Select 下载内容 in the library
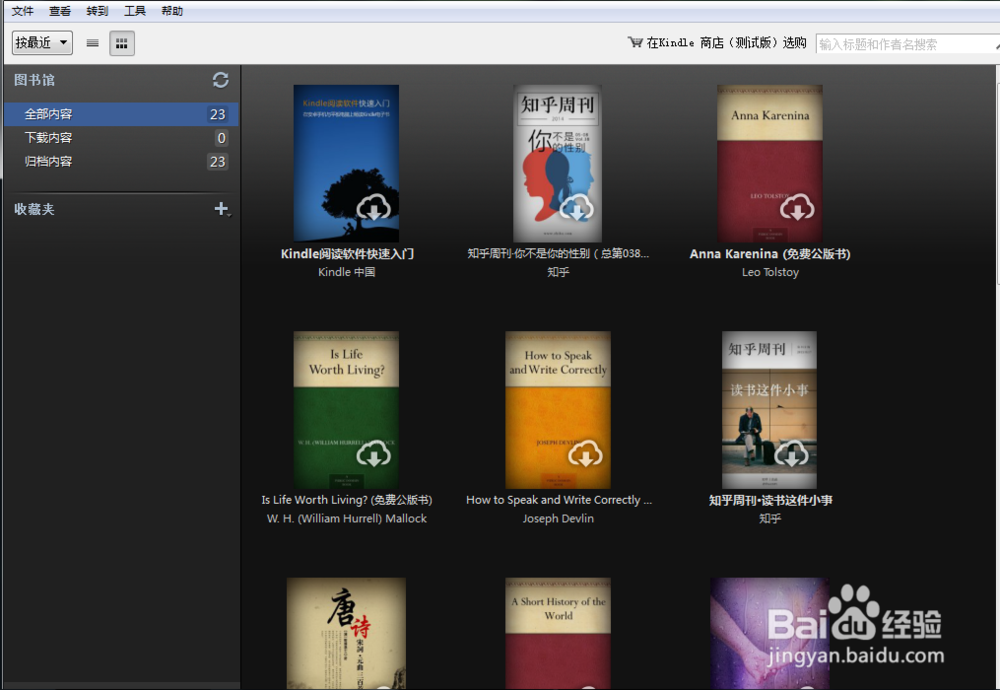 121,138
